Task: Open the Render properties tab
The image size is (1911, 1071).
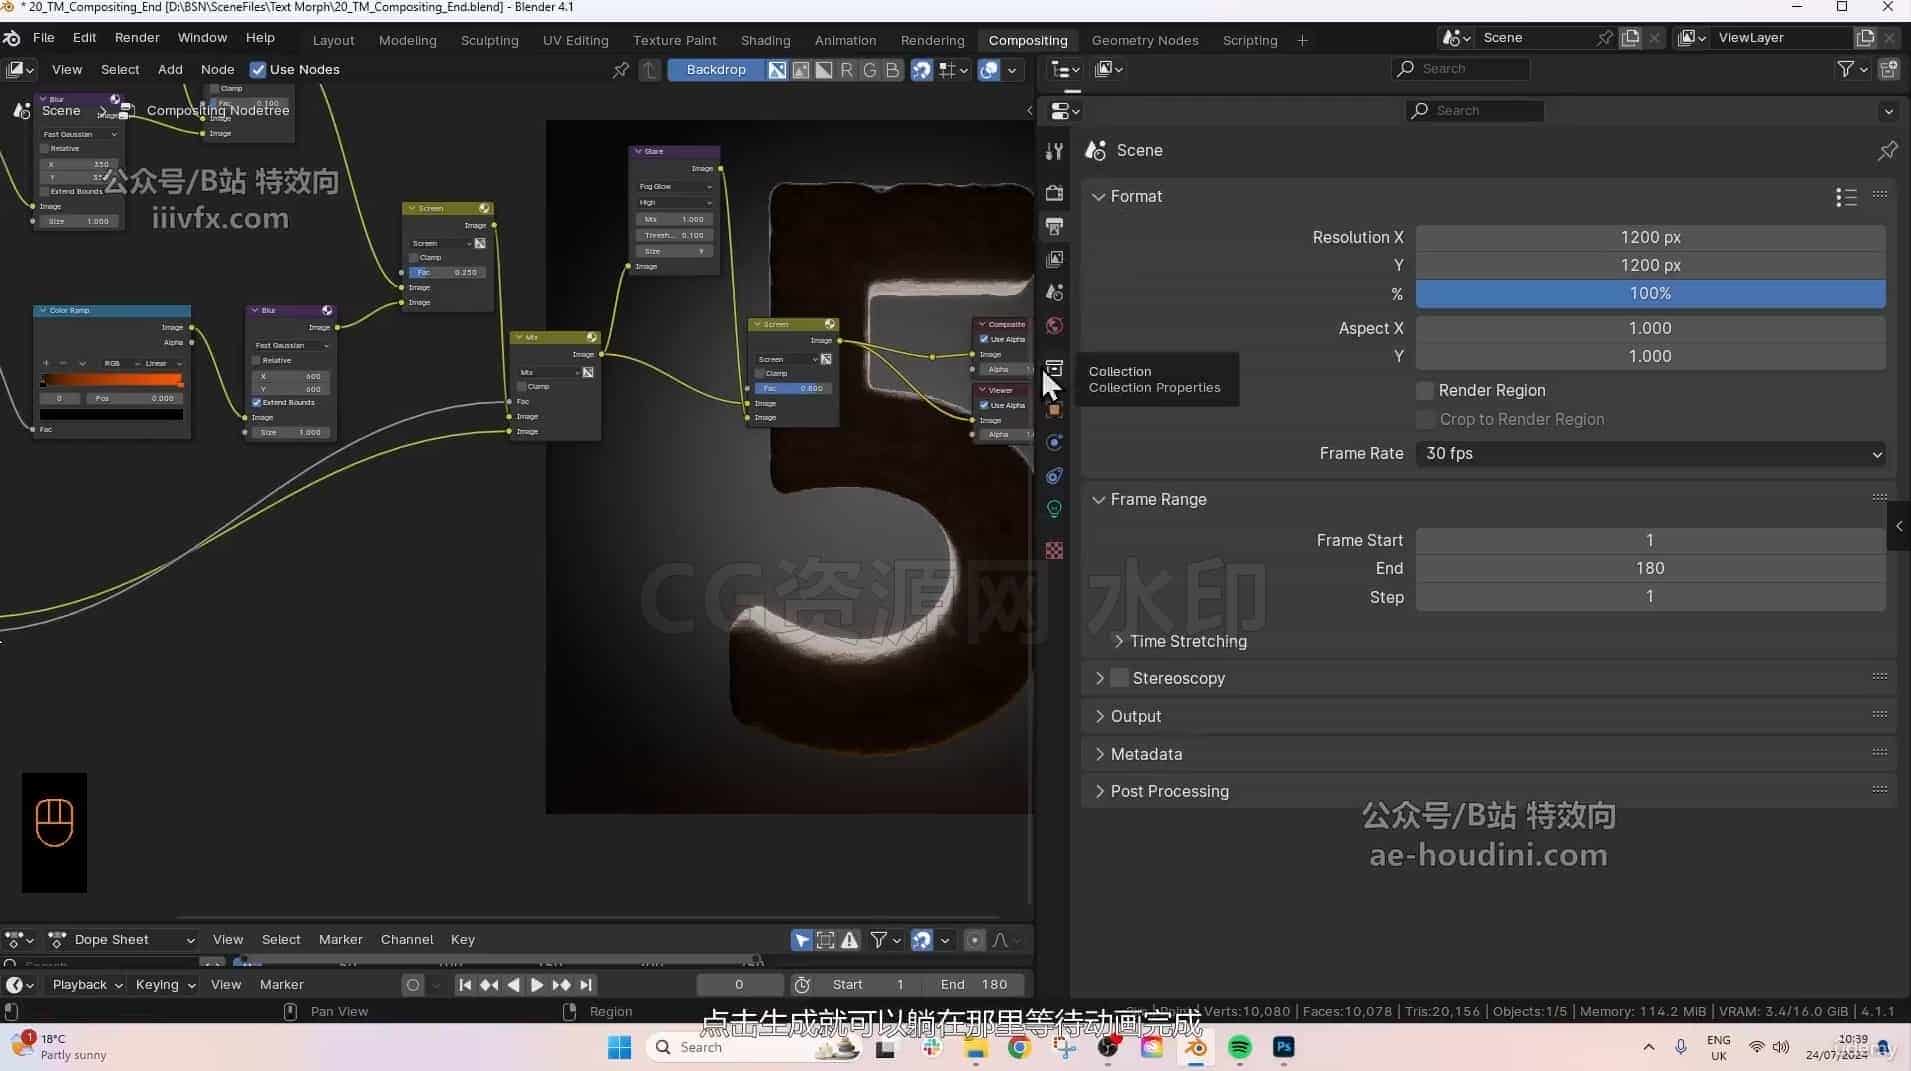Action: [1054, 193]
